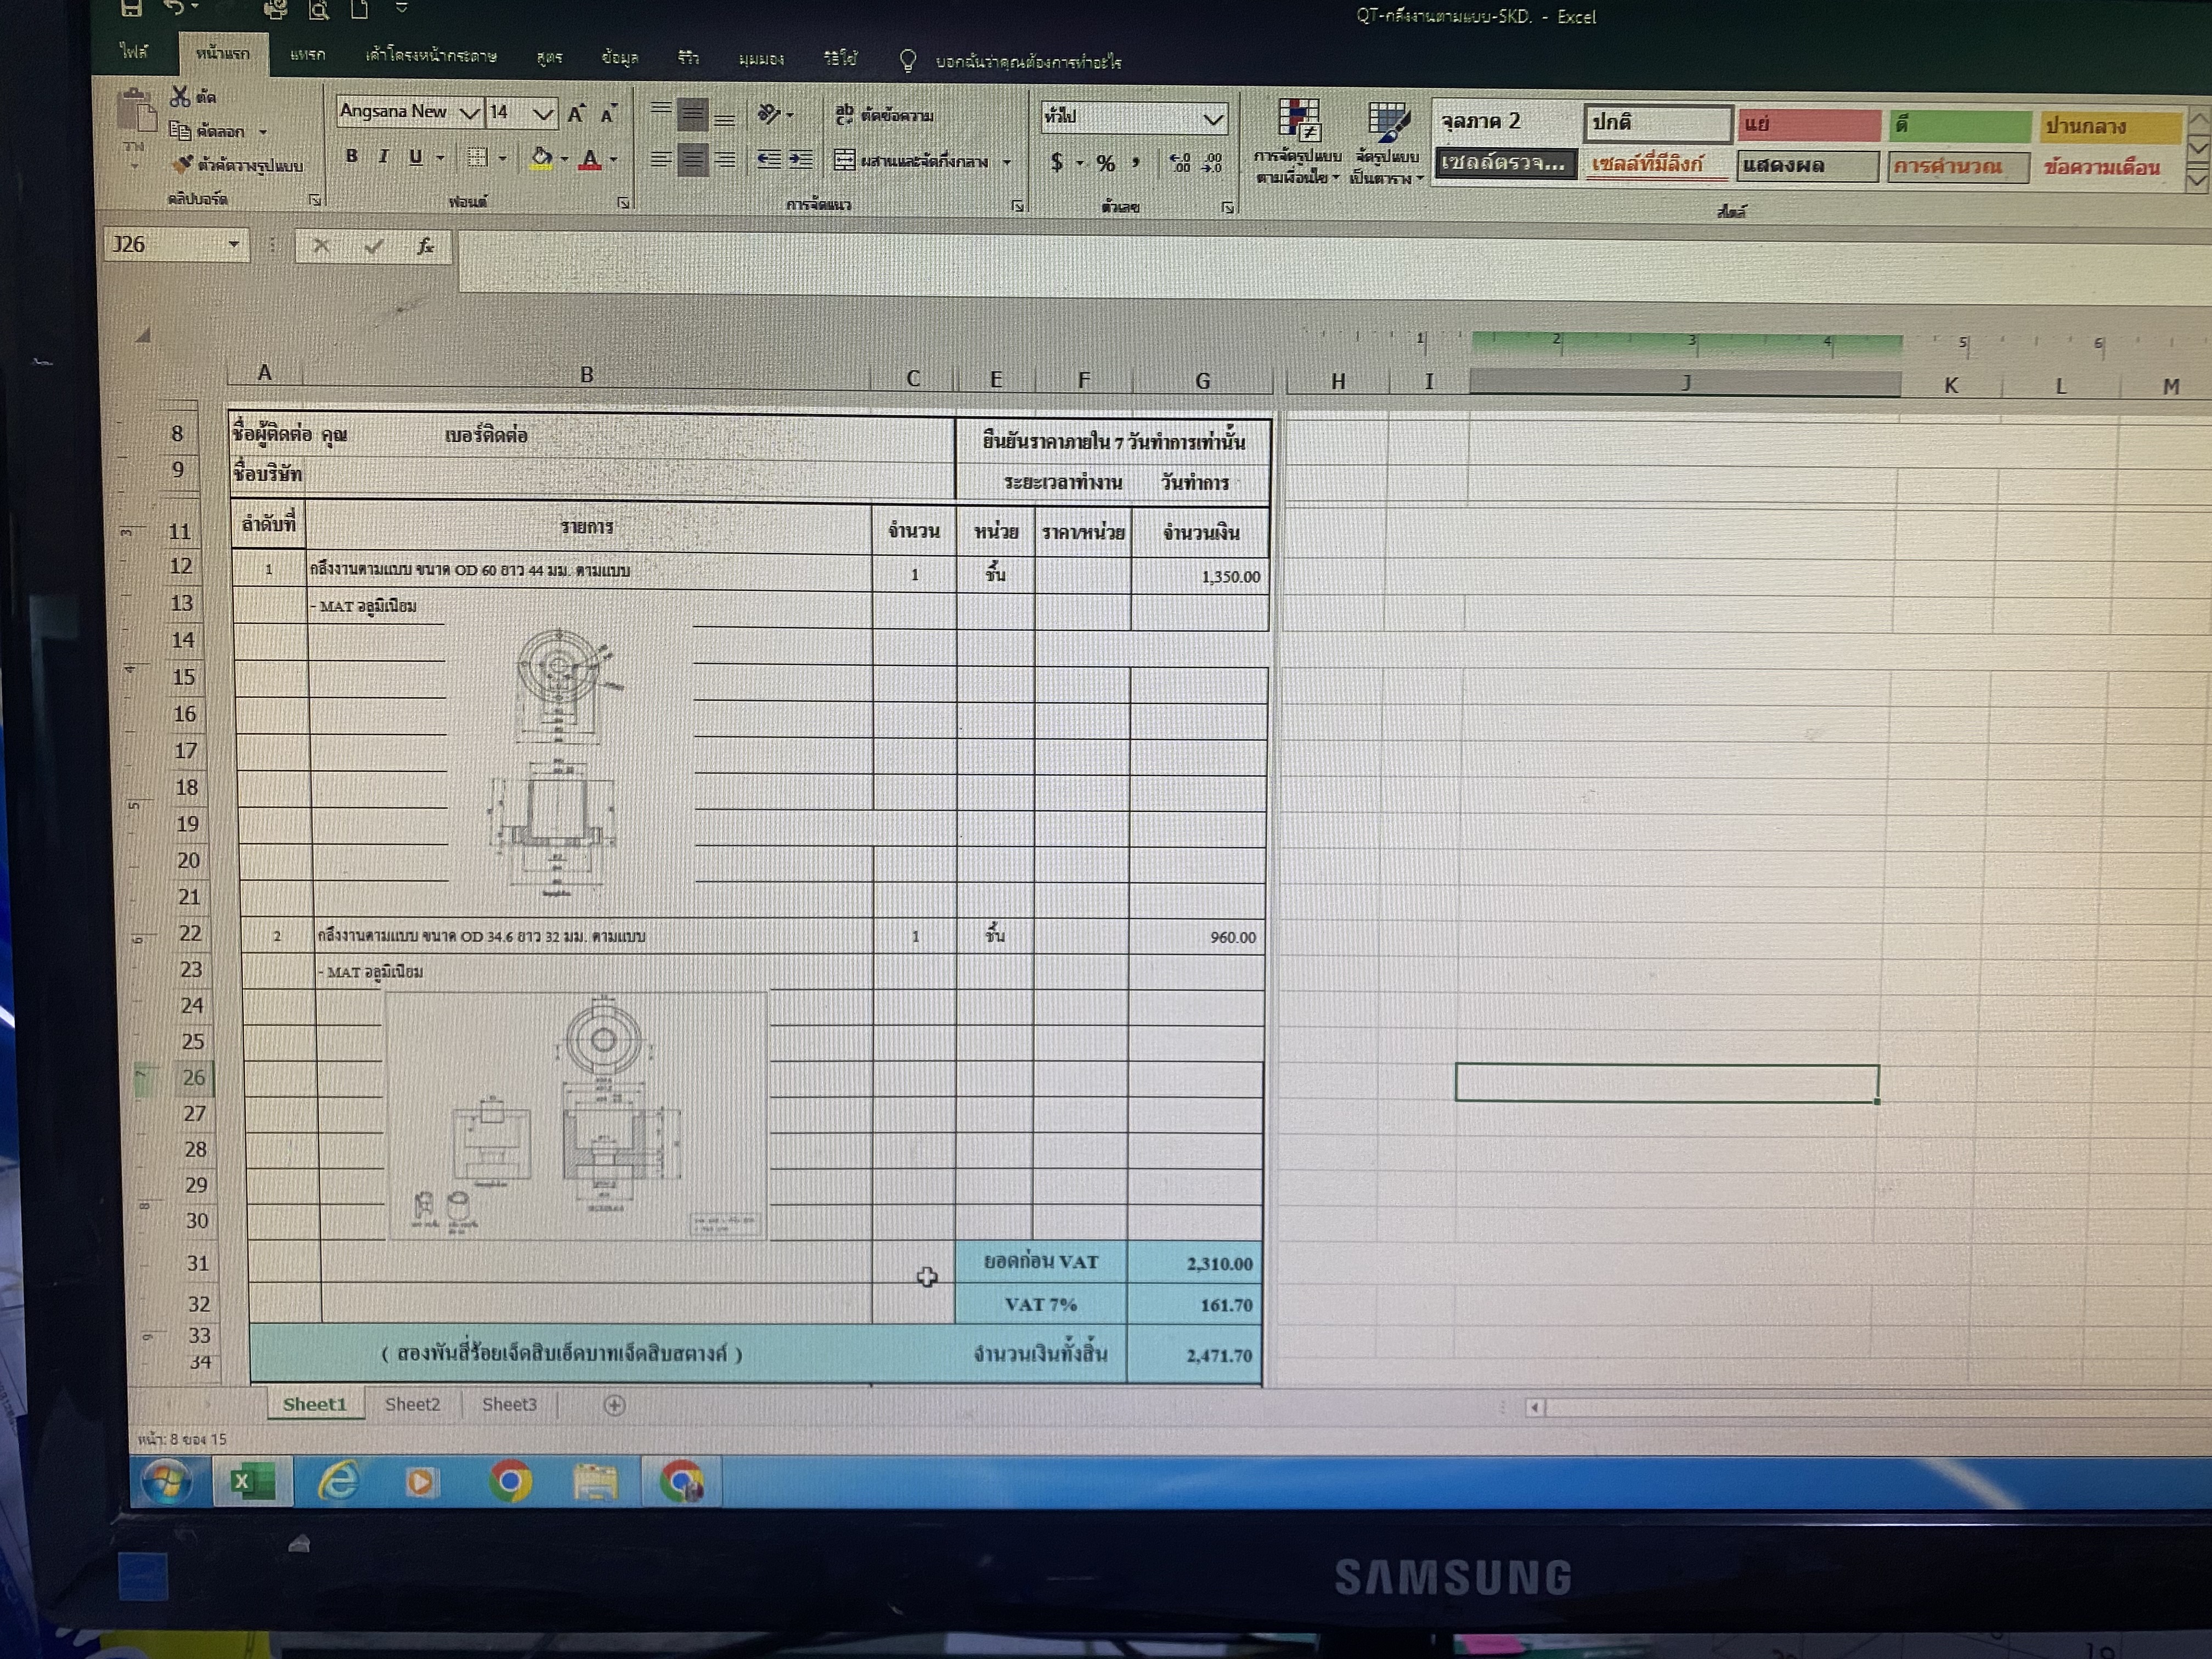This screenshot has height=1659, width=2212.
Task: Expand the fill color dropdown arrow
Action: click(564, 159)
